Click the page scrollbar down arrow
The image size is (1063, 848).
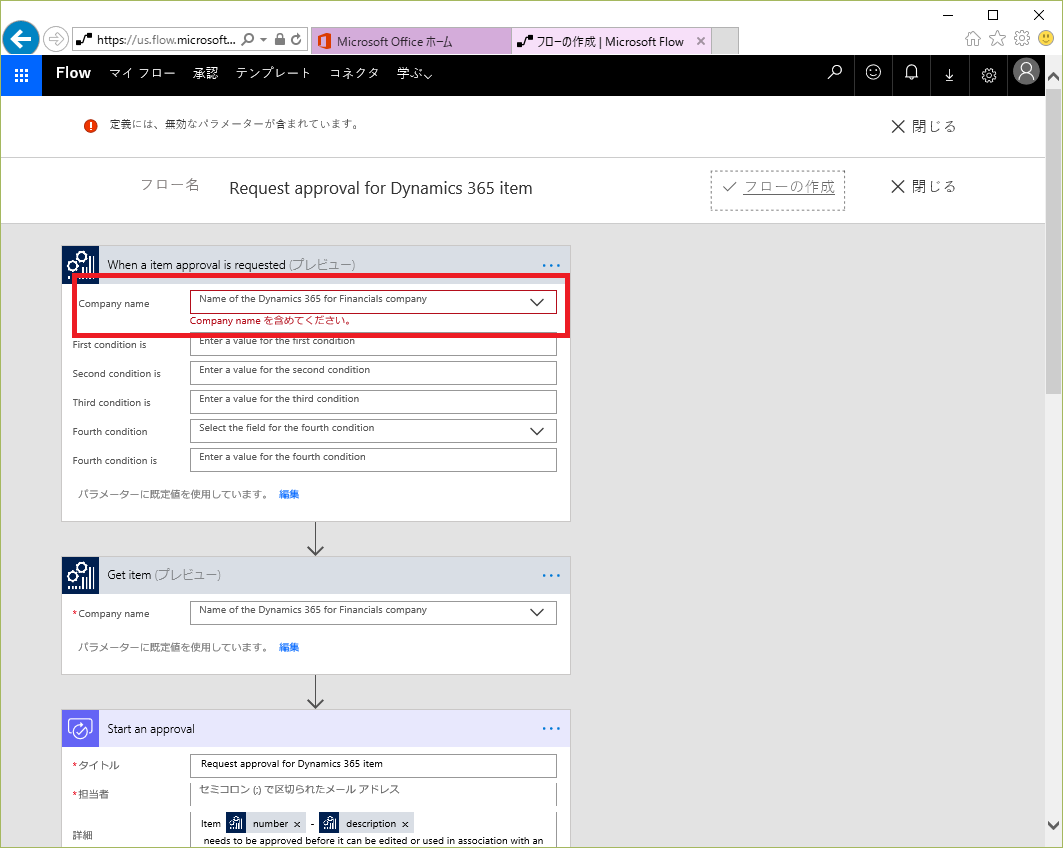pos(1054,825)
